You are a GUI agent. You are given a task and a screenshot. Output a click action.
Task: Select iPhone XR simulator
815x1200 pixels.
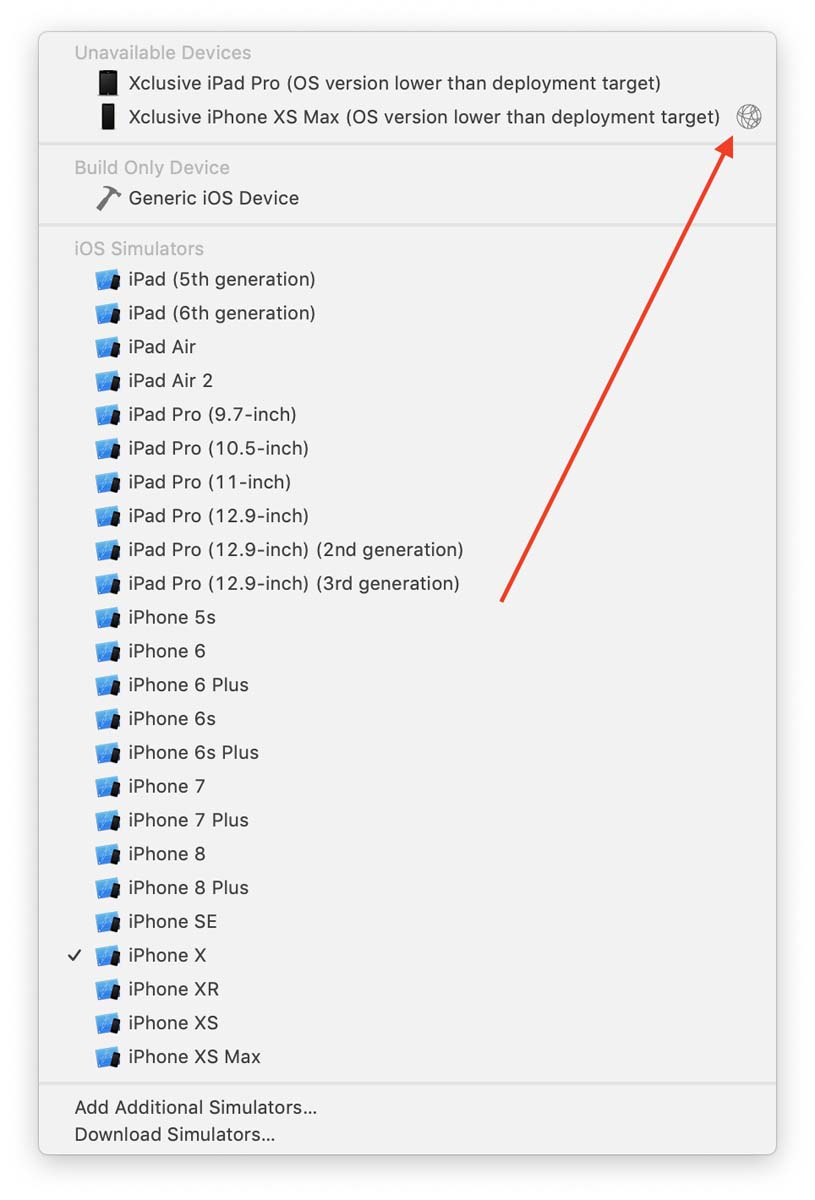click(x=173, y=989)
